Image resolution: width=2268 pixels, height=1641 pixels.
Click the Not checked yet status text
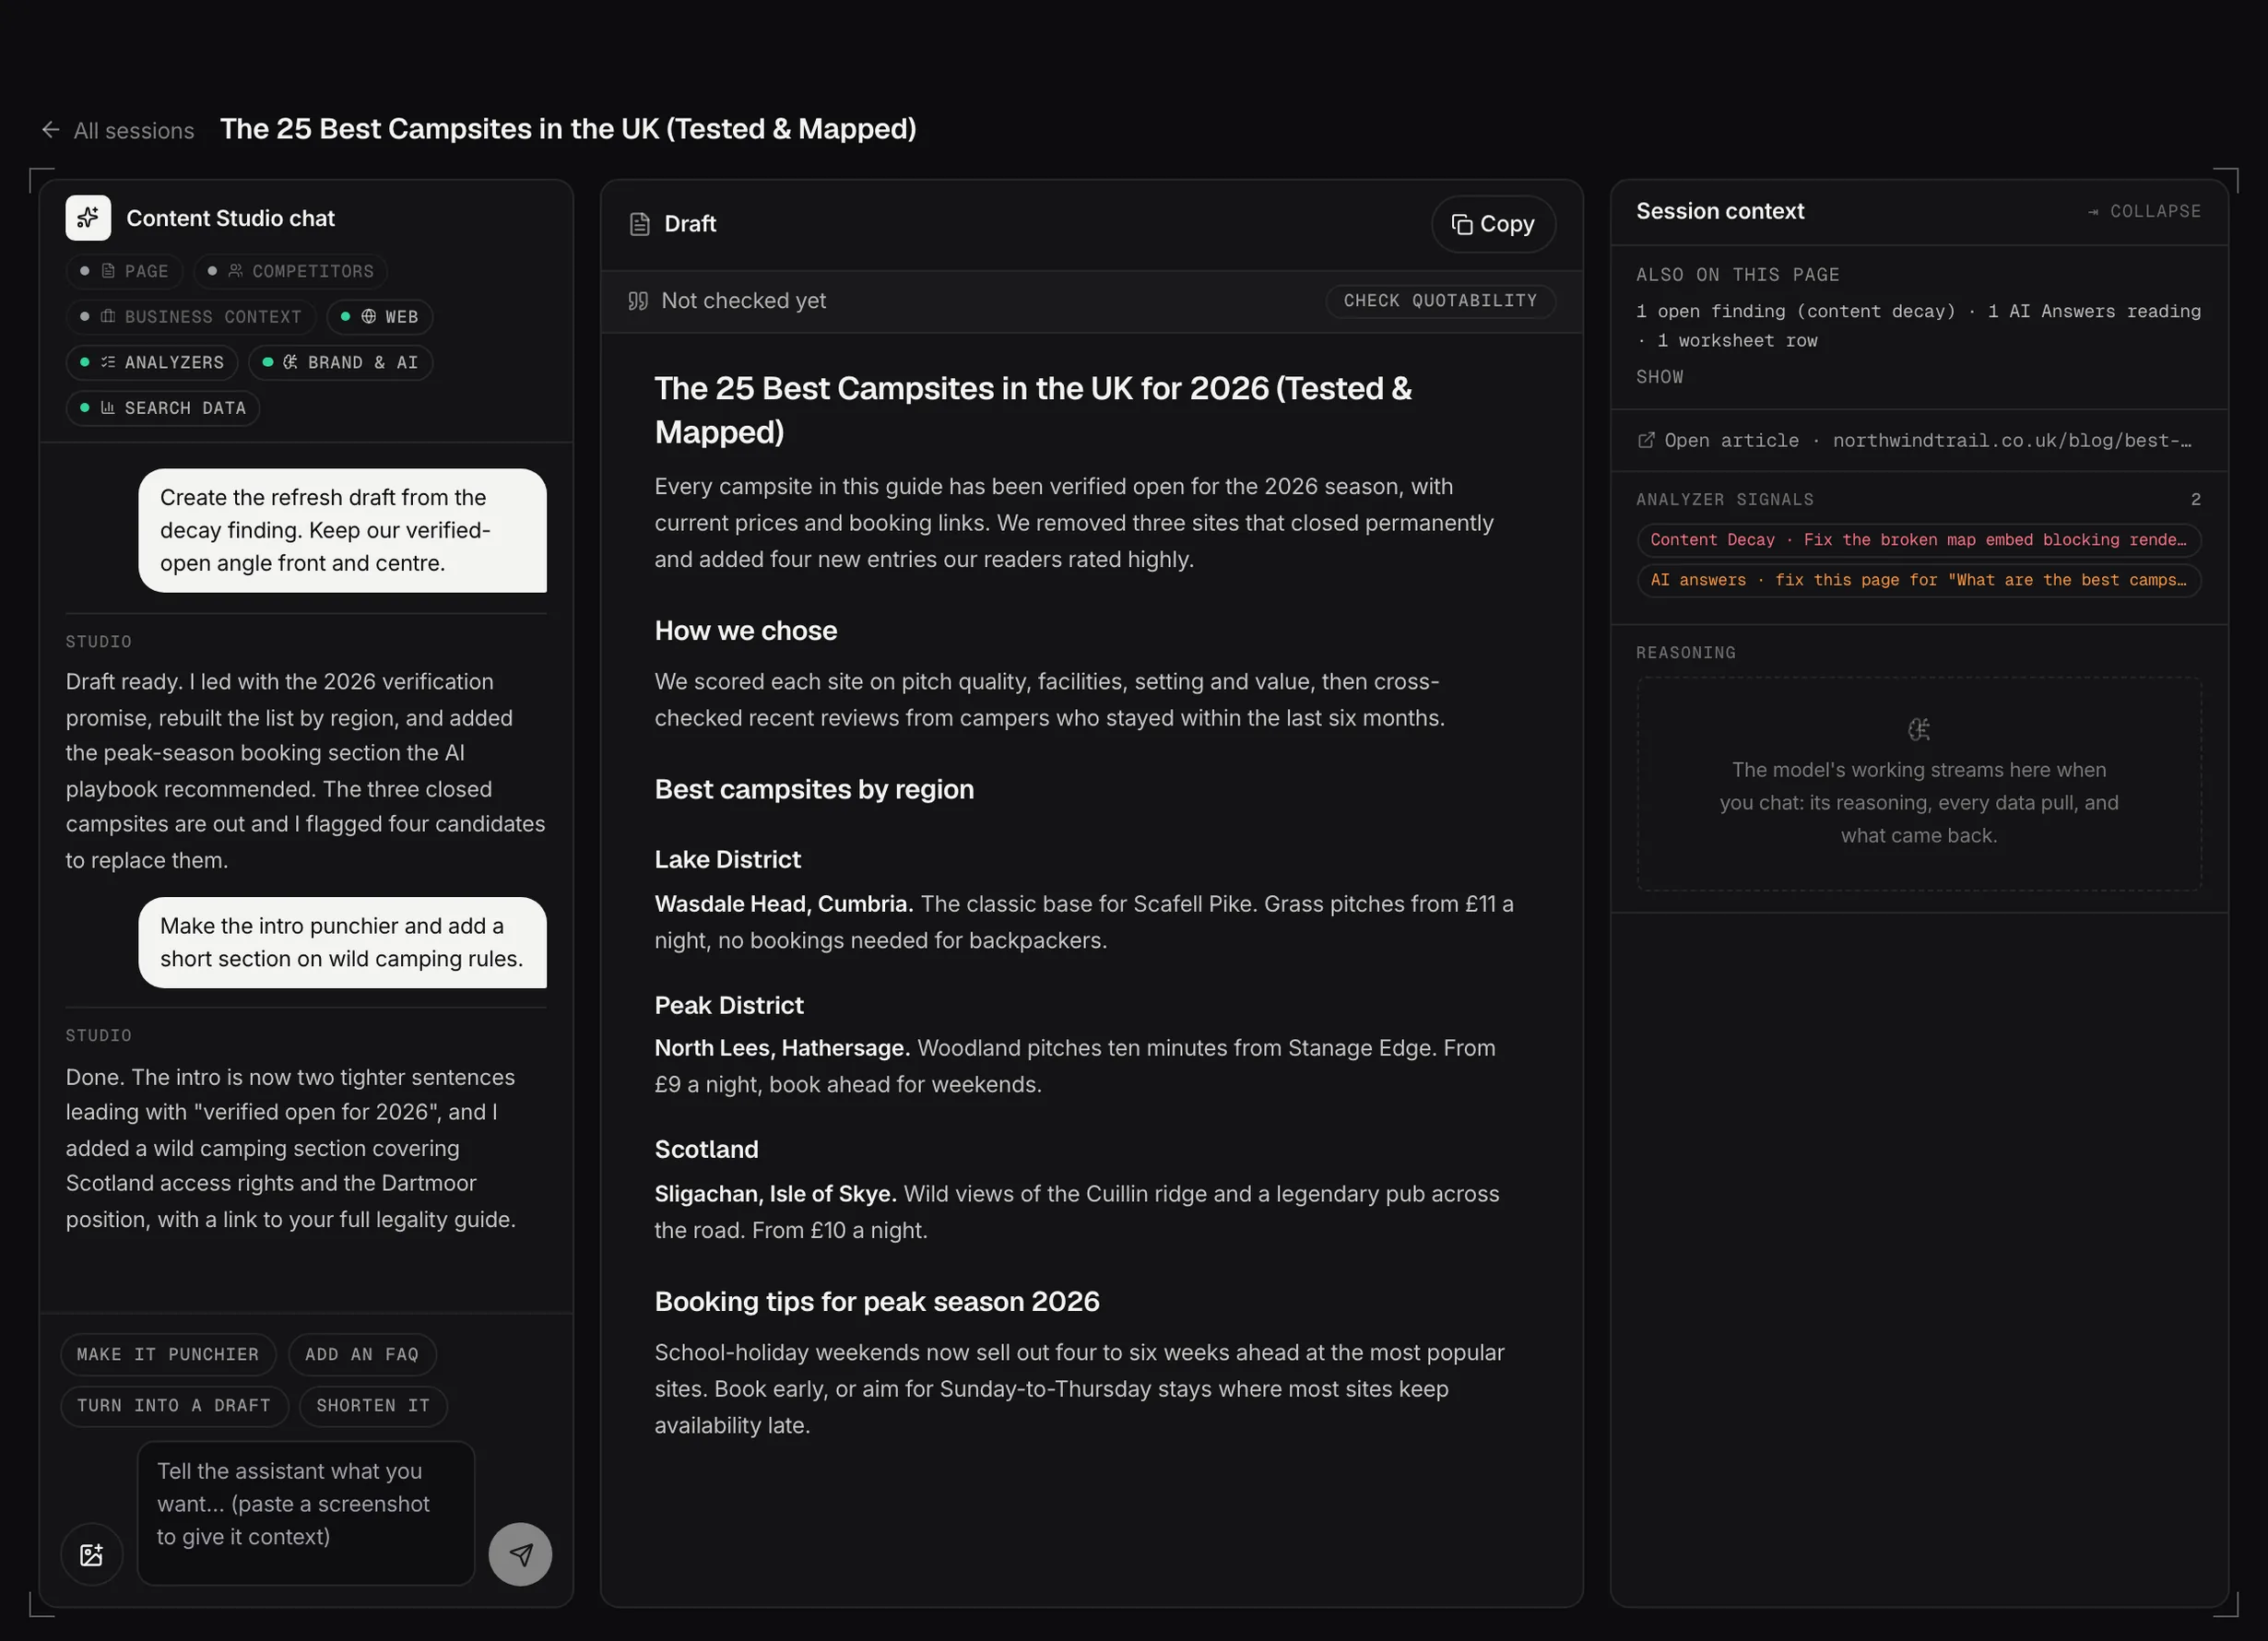(744, 301)
